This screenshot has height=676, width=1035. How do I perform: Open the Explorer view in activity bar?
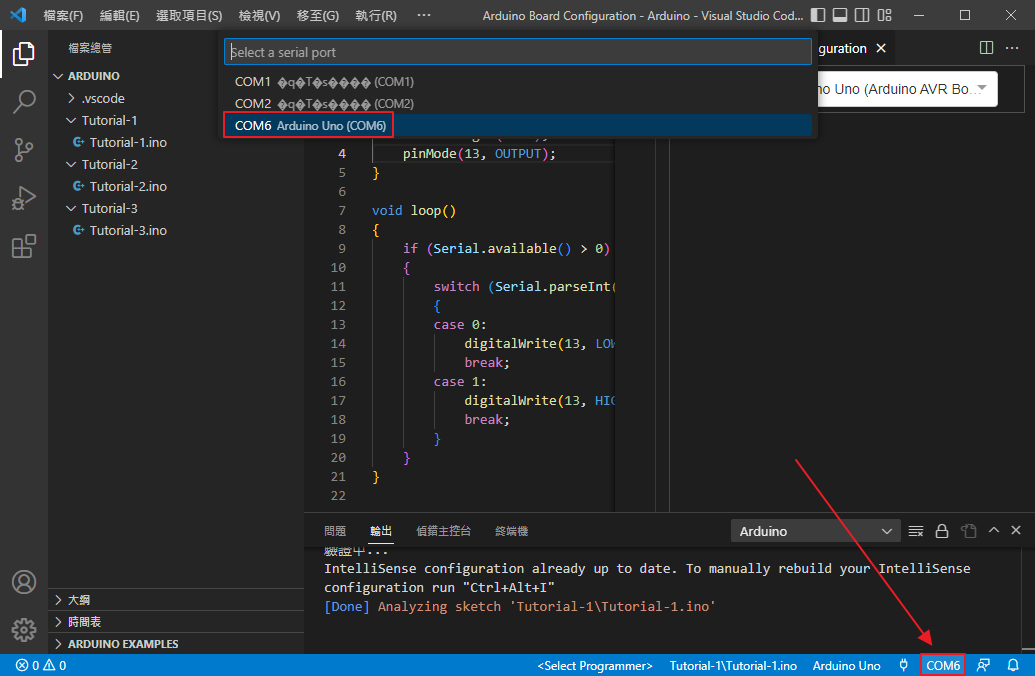pyautogui.click(x=24, y=54)
